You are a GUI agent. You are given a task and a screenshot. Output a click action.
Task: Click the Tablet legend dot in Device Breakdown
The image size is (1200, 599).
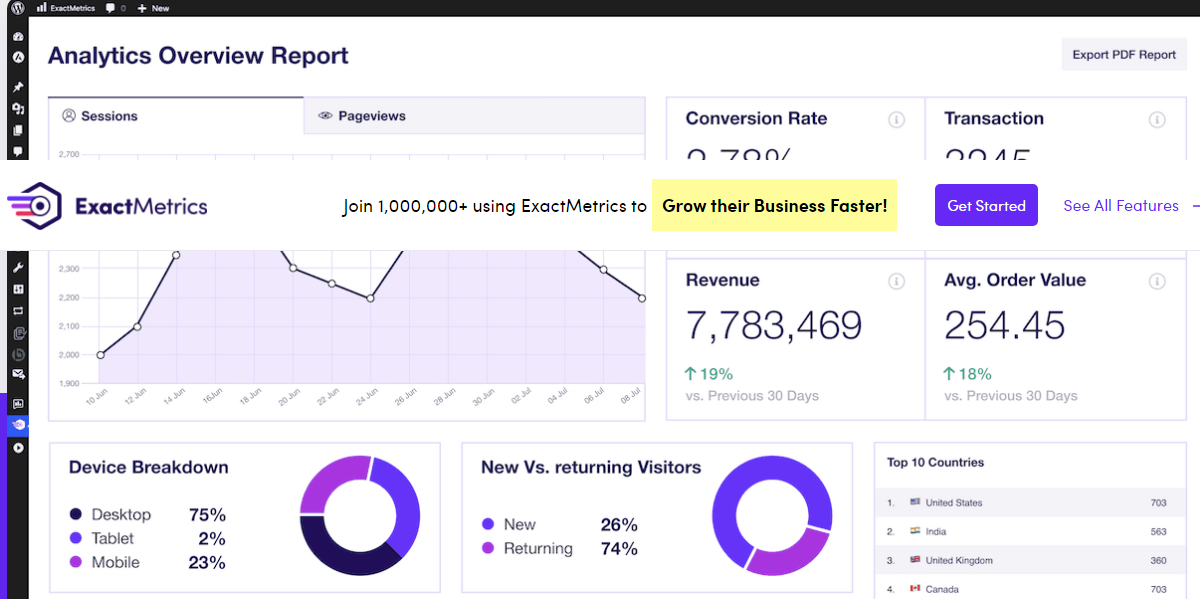tap(76, 538)
